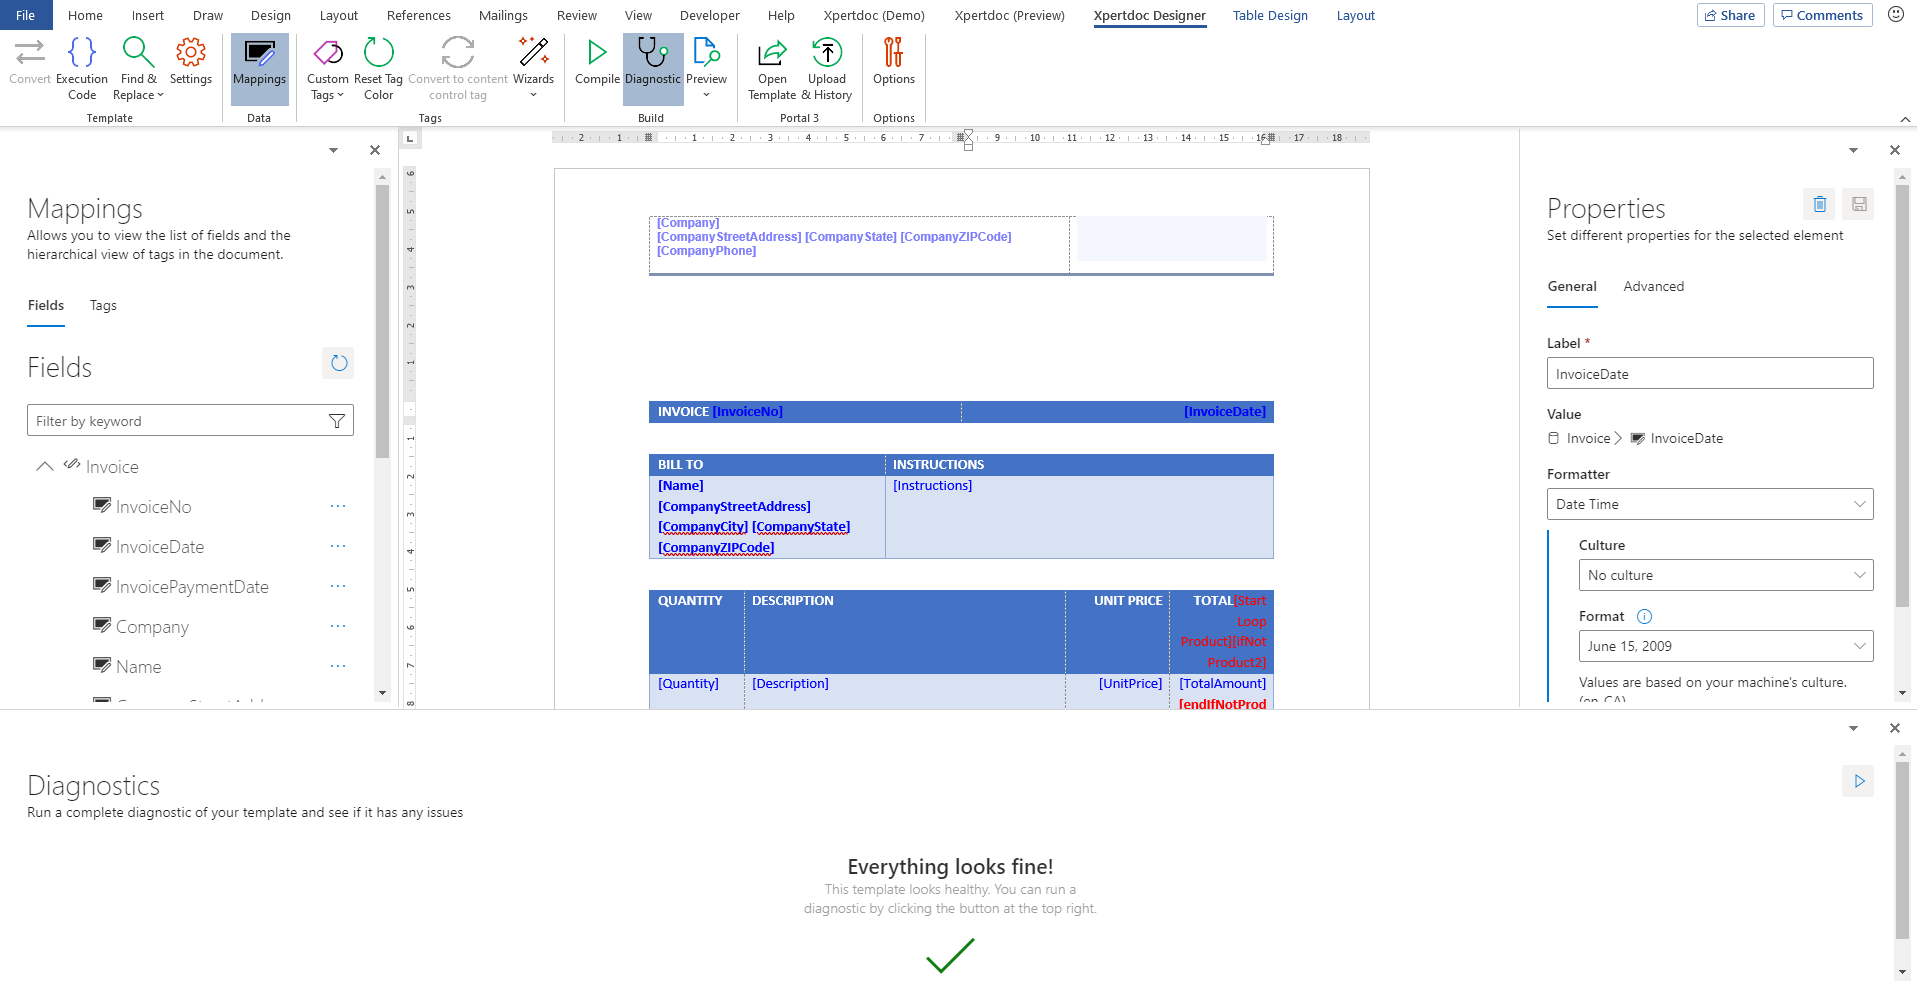Open Find & Replace tool
Image resolution: width=1917 pixels, height=982 pixels.
138,69
